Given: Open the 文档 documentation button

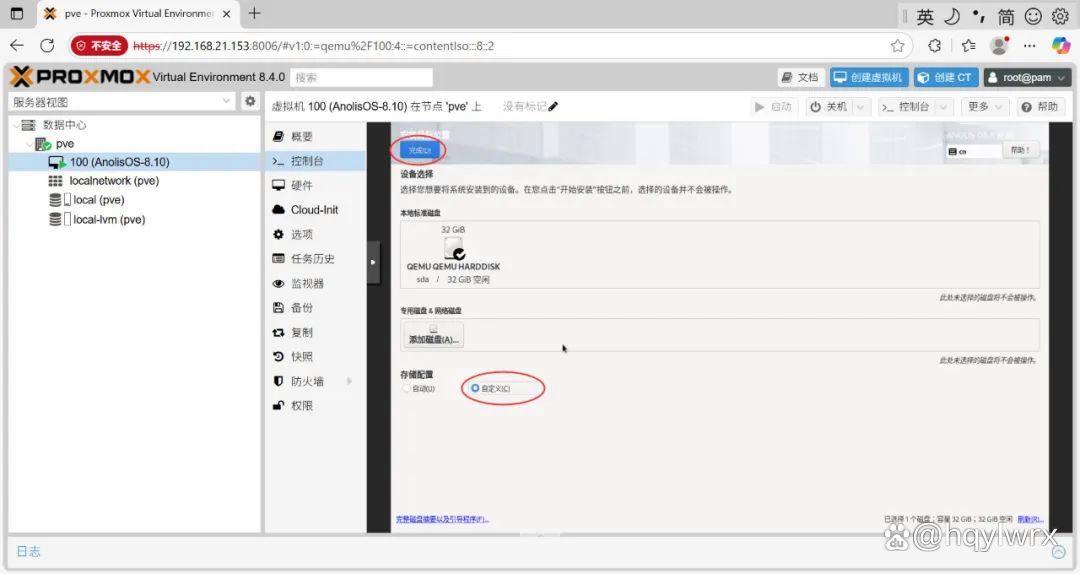Looking at the screenshot, I should [800, 77].
